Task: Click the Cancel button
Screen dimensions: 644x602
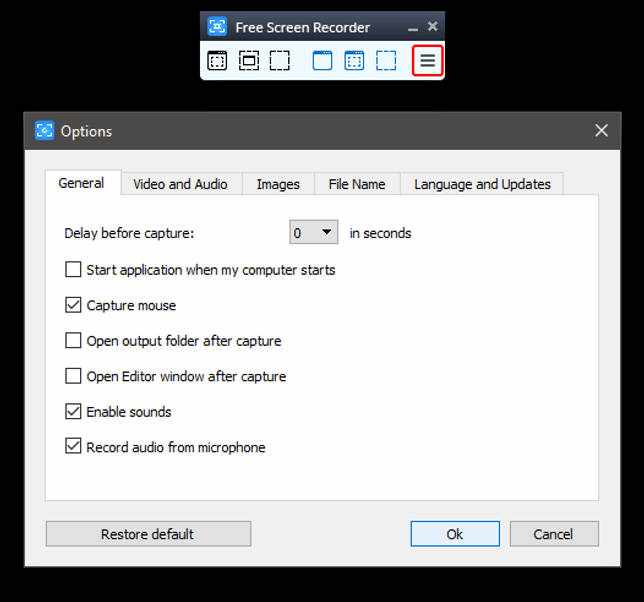Action: (554, 534)
